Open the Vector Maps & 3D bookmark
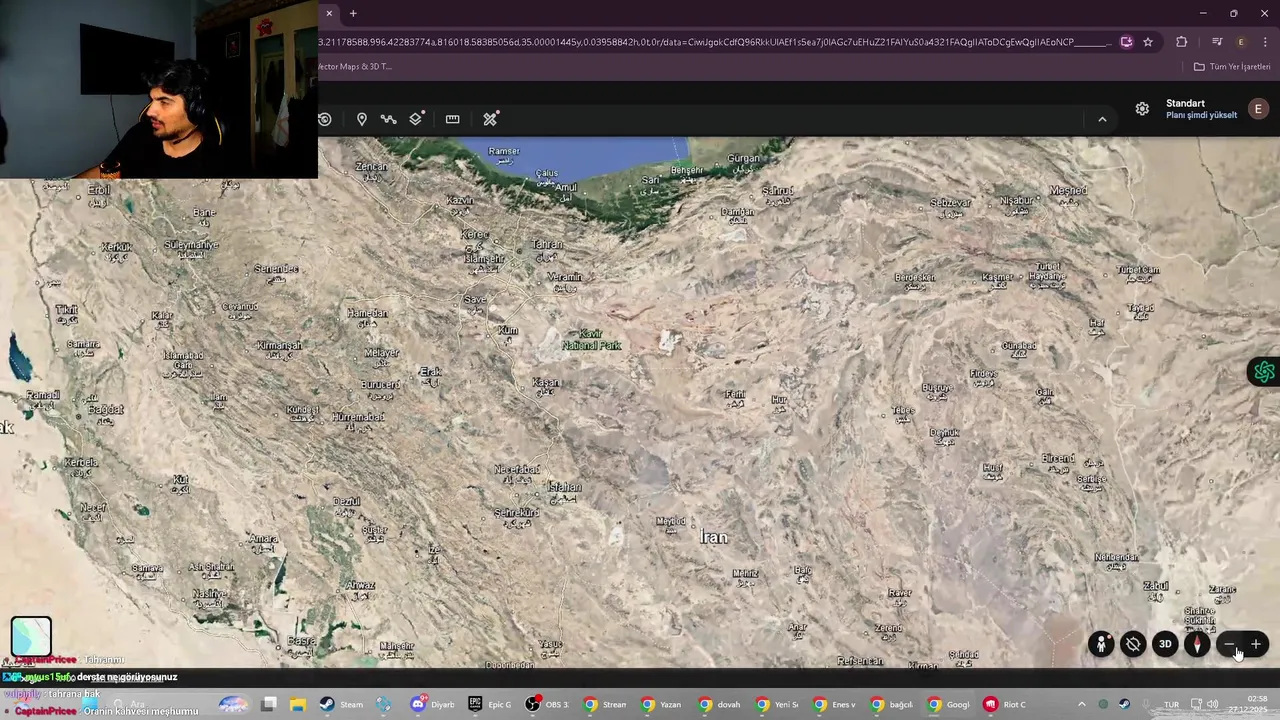This screenshot has width=1280, height=720. click(354, 67)
